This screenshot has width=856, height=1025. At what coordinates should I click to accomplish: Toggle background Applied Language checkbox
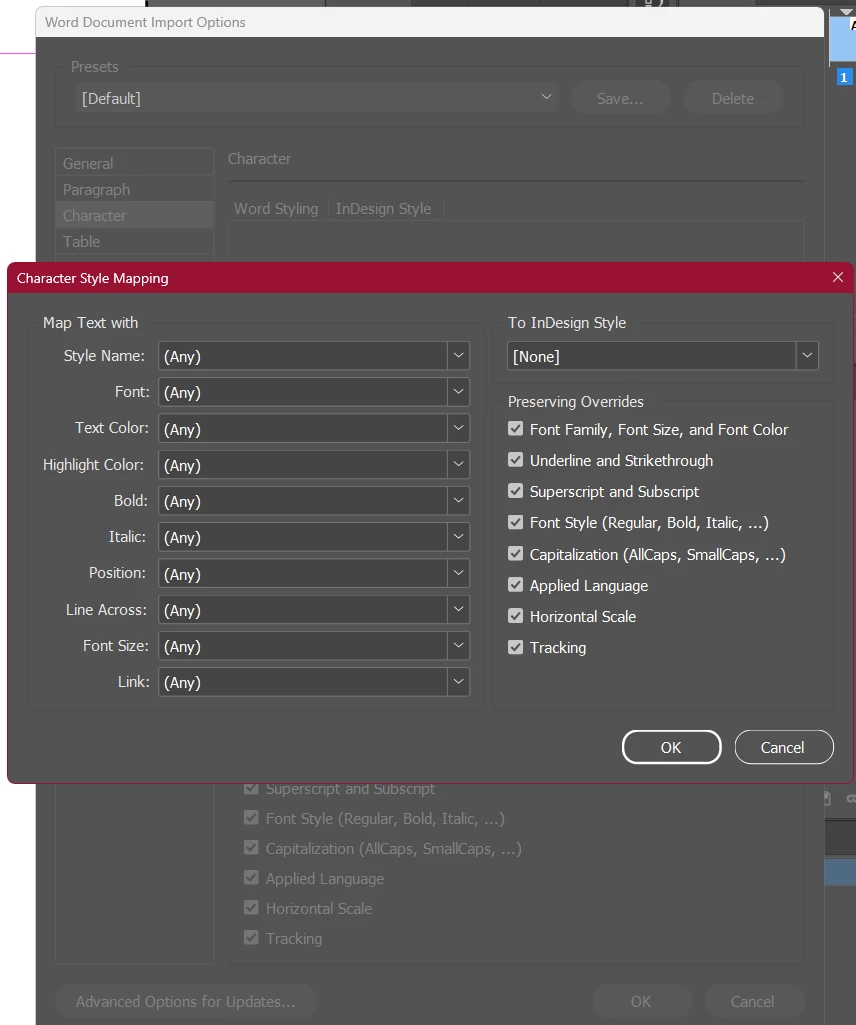[251, 877]
